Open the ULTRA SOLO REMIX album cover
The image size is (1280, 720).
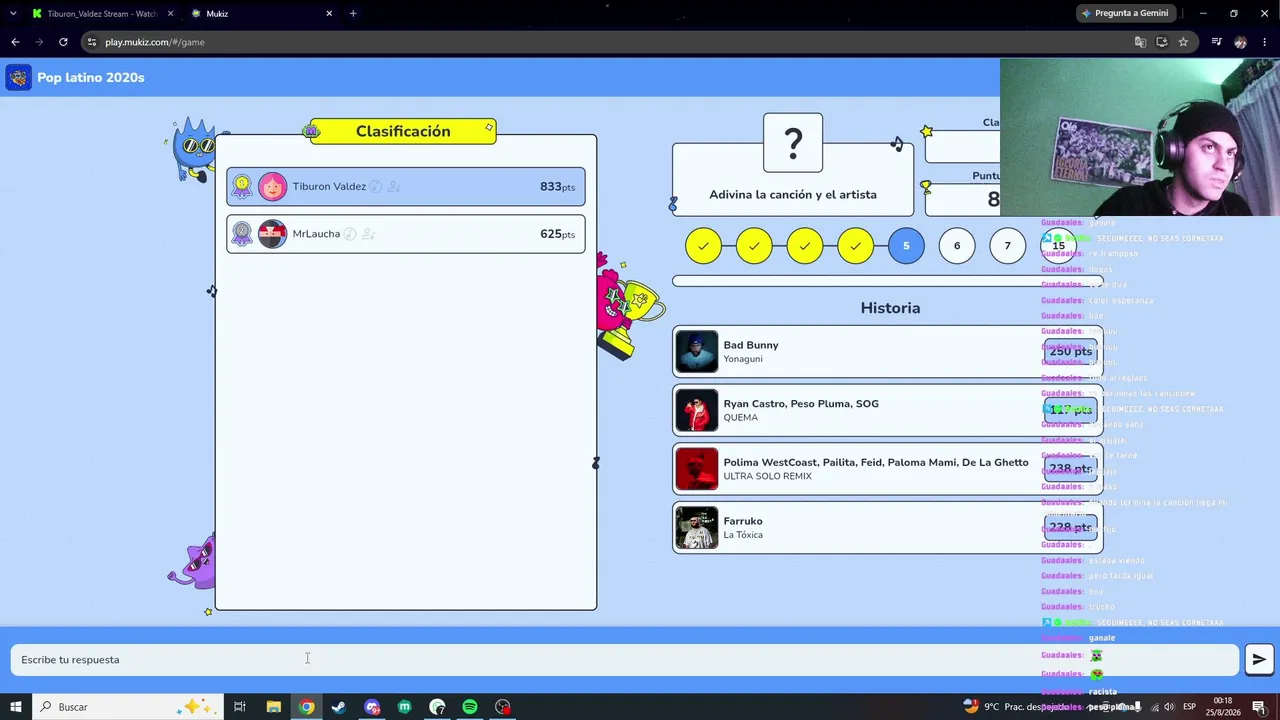point(696,469)
